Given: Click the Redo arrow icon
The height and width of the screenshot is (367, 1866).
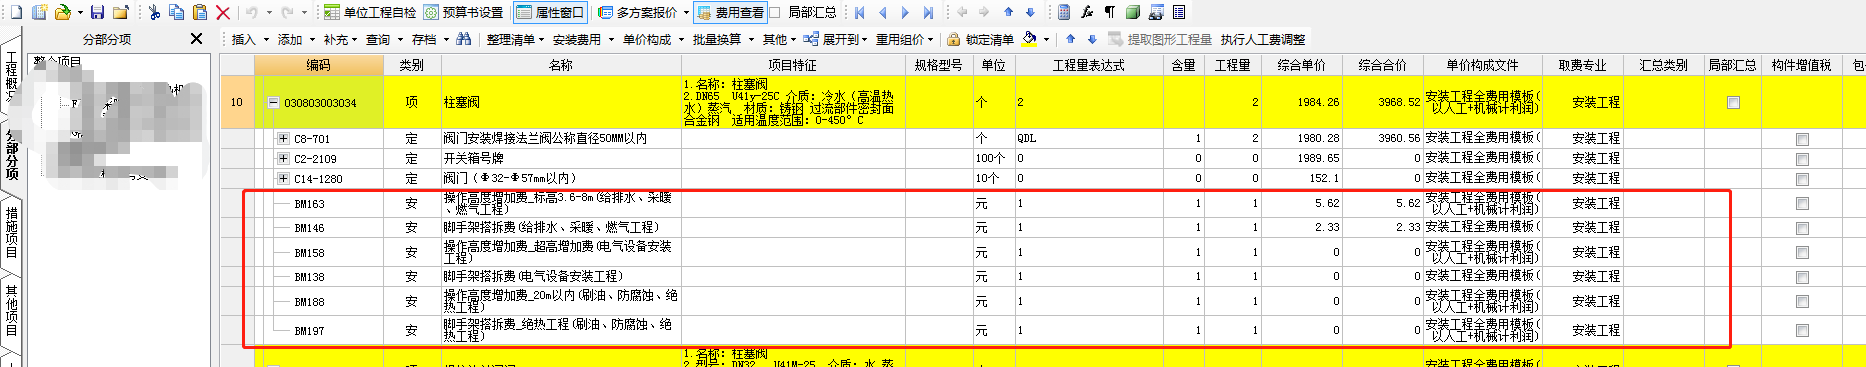Looking at the screenshot, I should point(288,12).
